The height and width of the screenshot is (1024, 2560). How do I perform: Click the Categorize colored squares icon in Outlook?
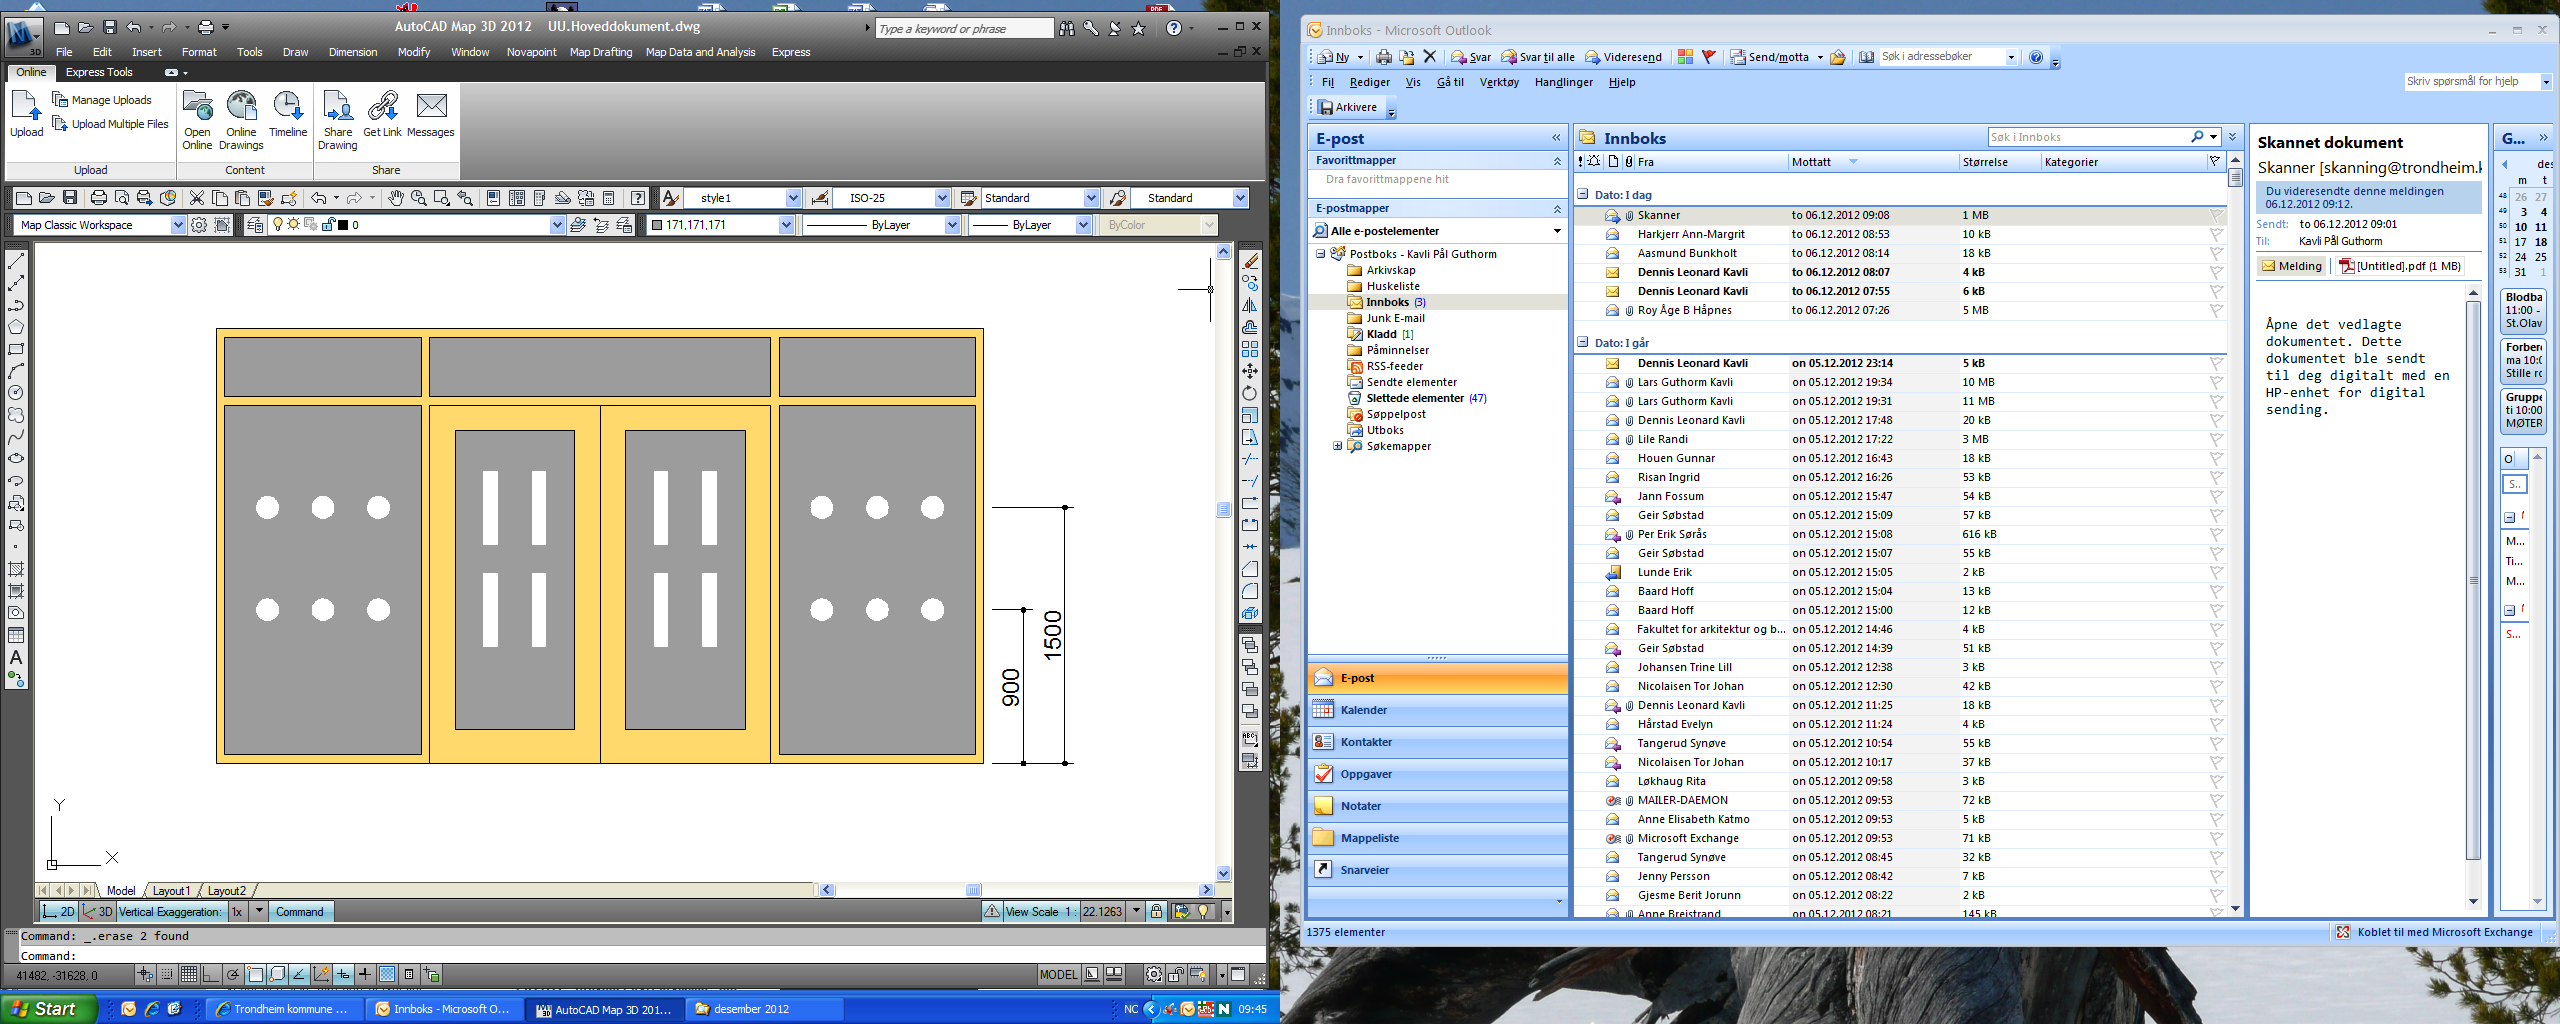click(1685, 57)
